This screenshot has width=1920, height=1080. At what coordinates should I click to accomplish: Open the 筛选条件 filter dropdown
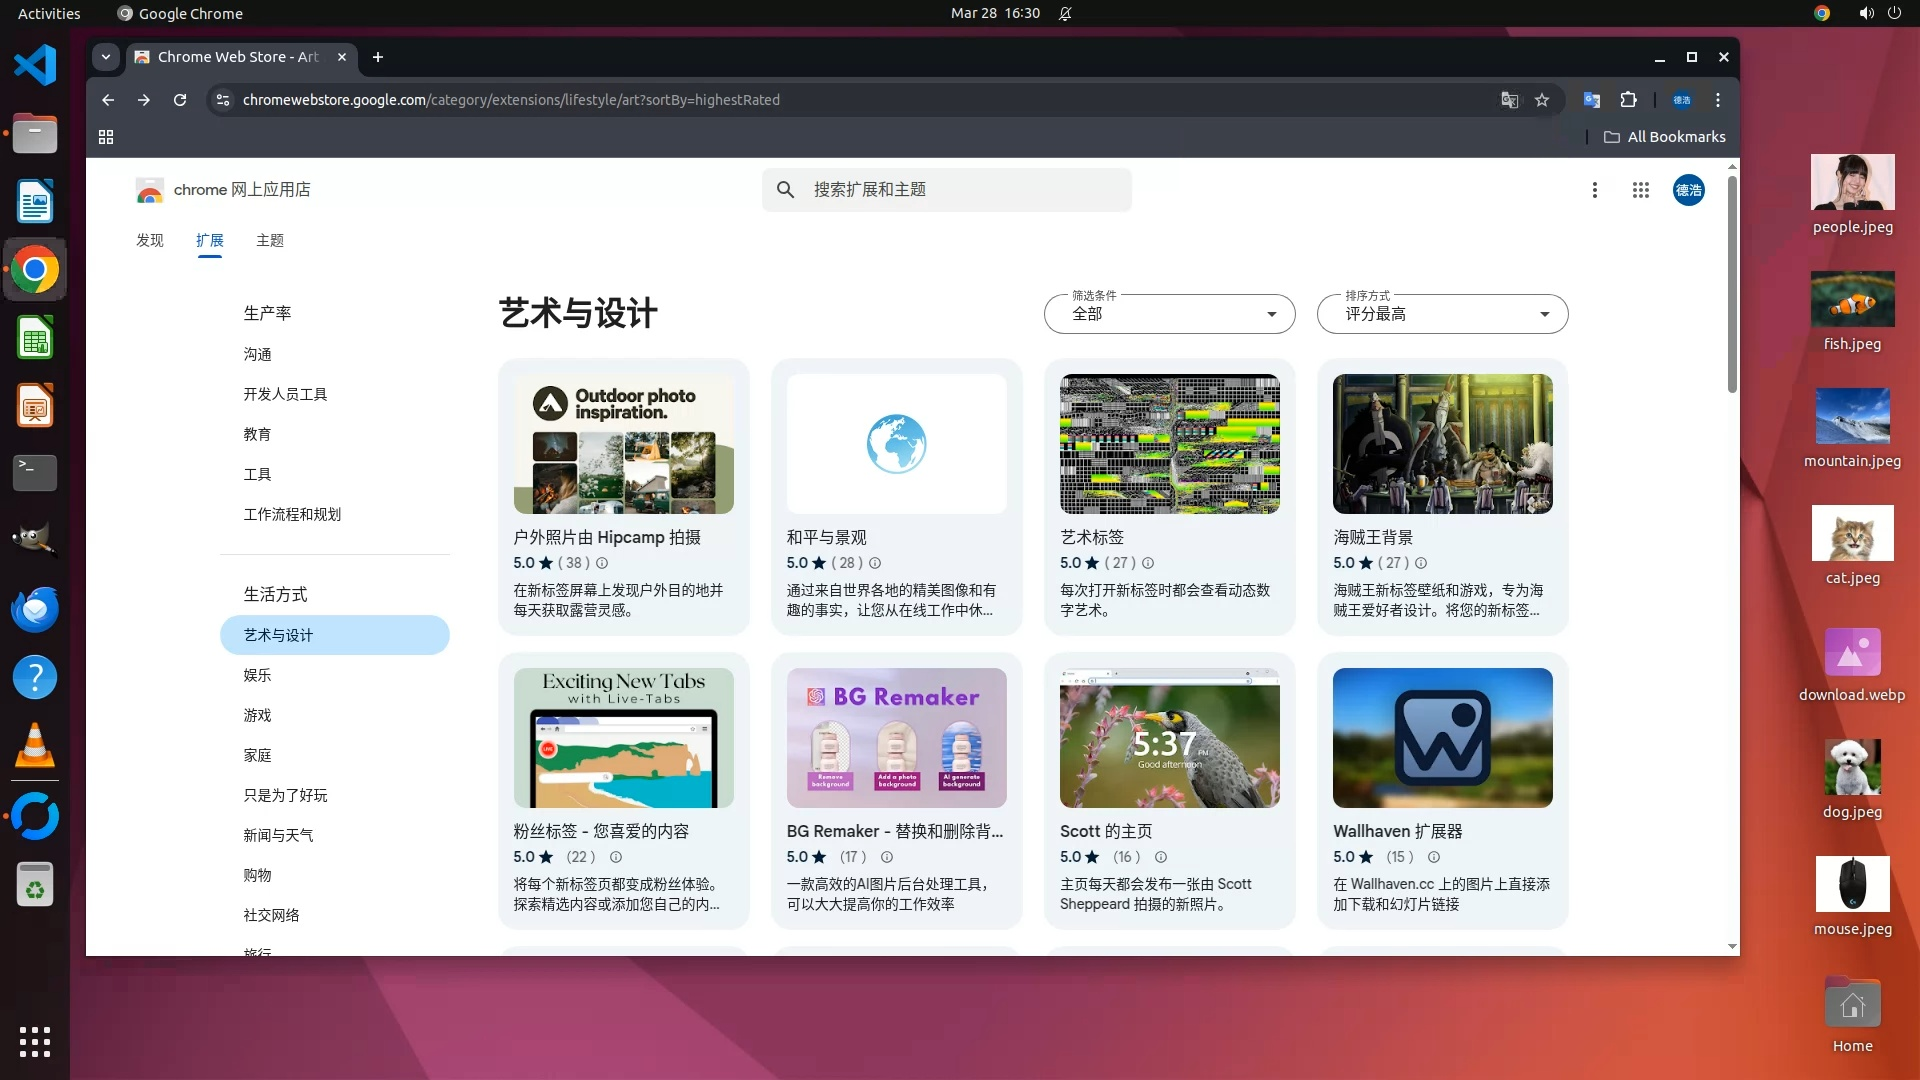click(1169, 314)
